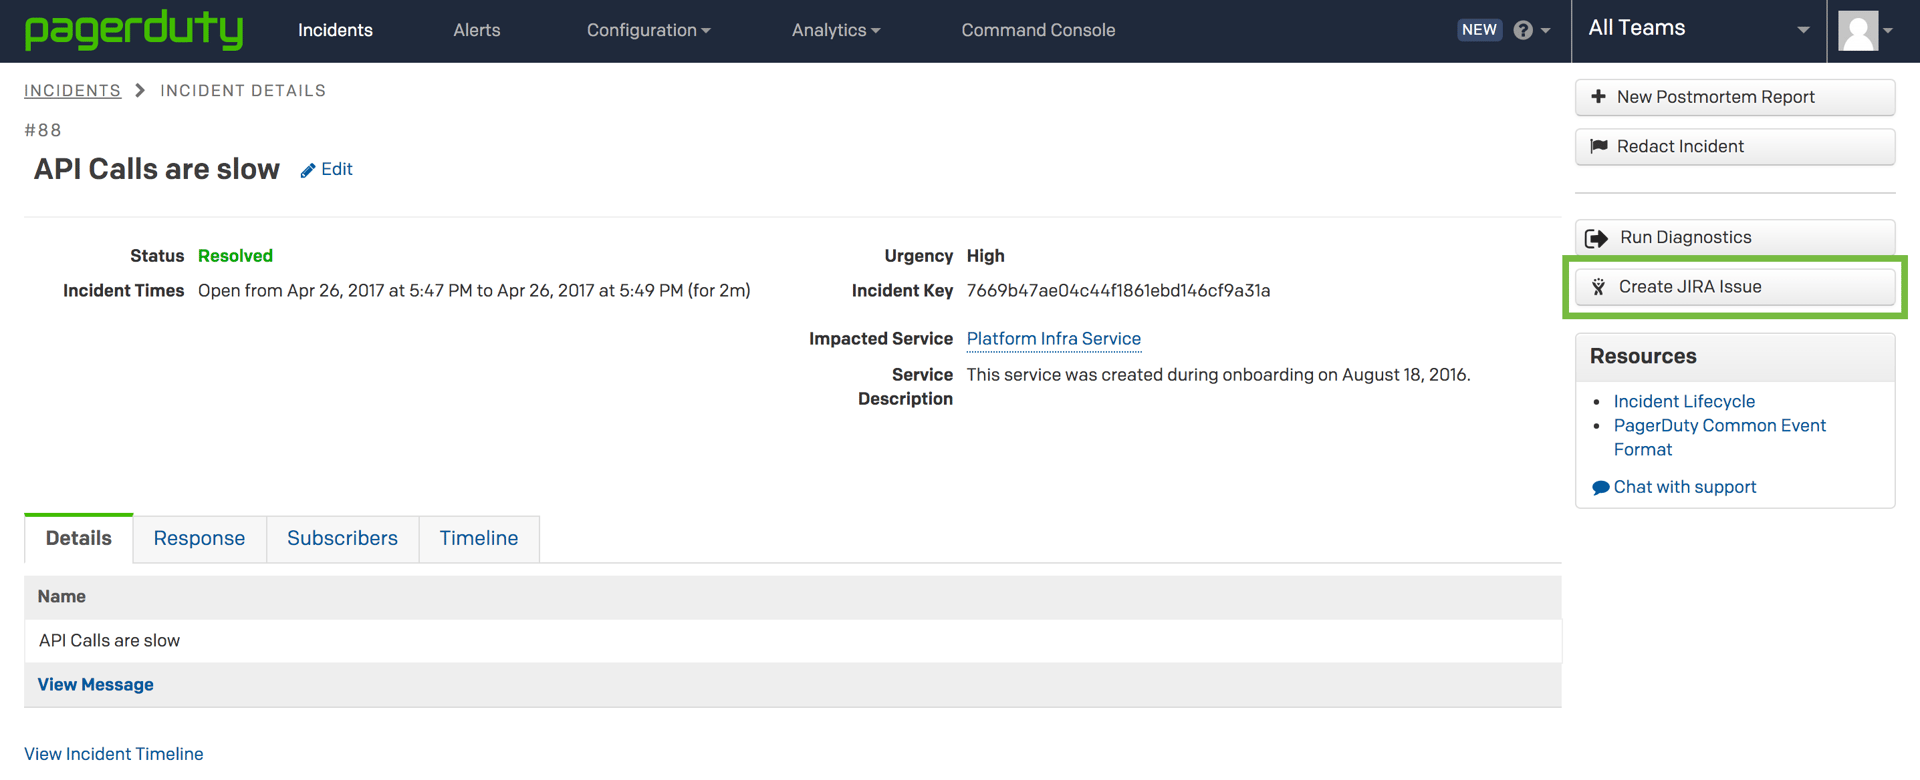Expand the help menu caret
Screen dimensions: 1920x780
(x=1546, y=30)
